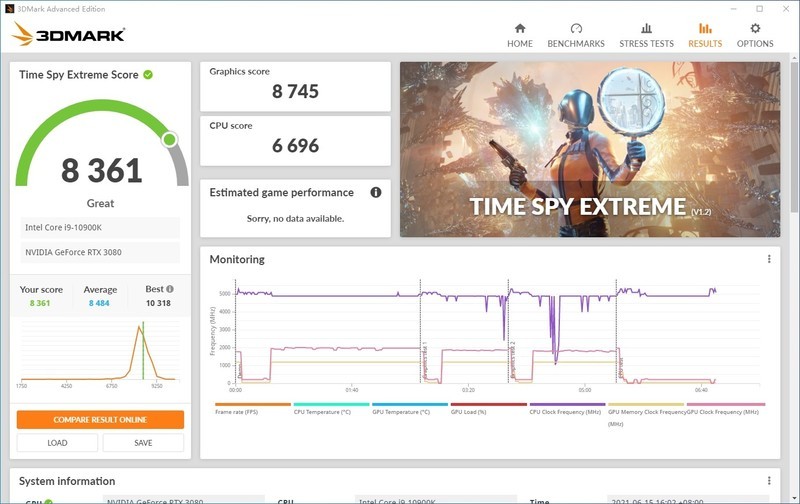Click Graphics test 1 marker in chart
The height and width of the screenshot is (504, 800).
(424, 362)
